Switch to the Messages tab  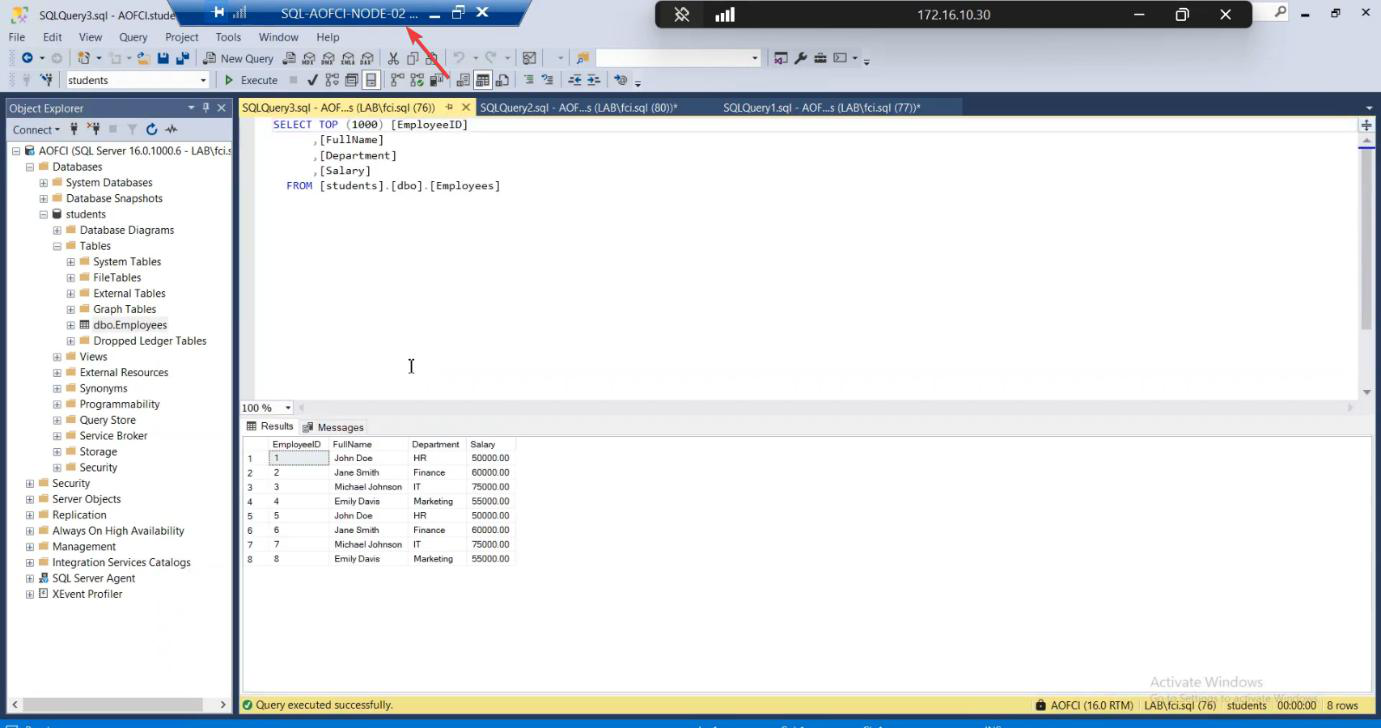click(333, 427)
